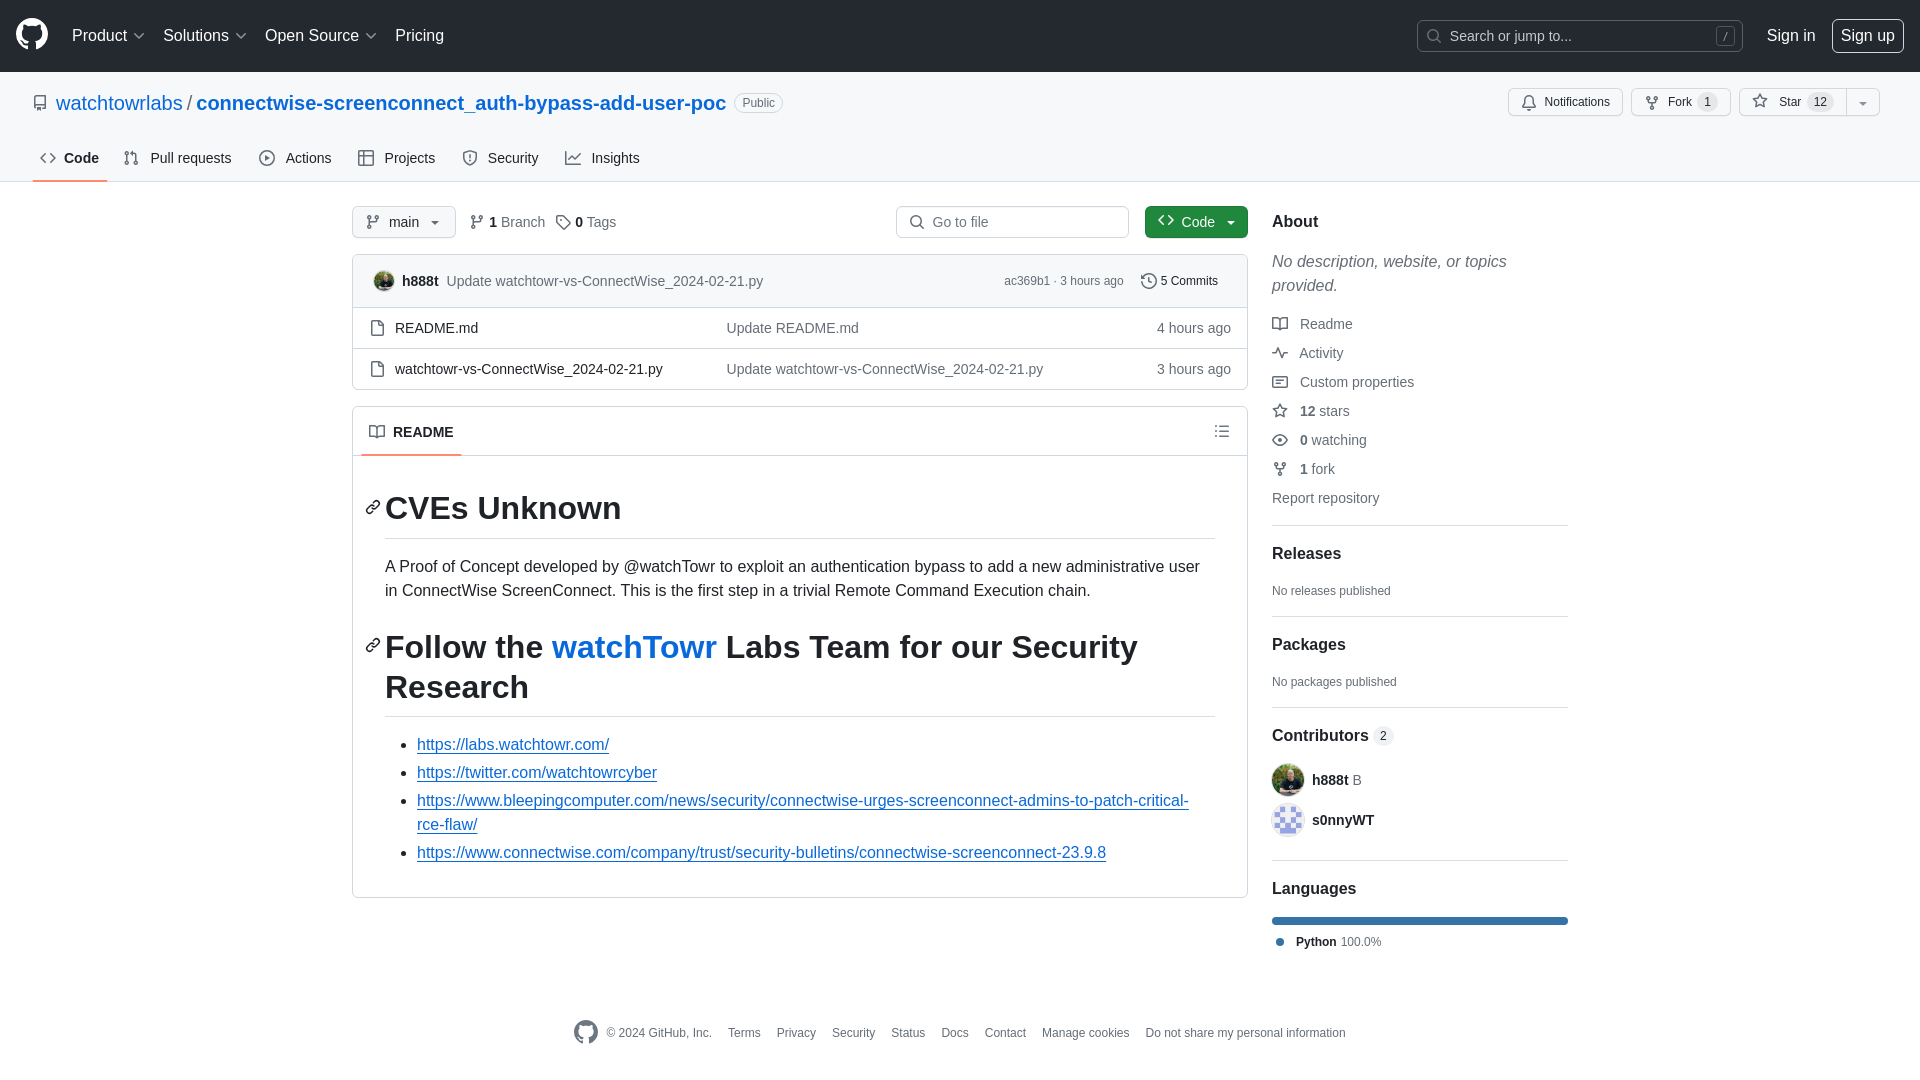Expand the more options menu
The height and width of the screenshot is (1080, 1920).
click(1862, 102)
